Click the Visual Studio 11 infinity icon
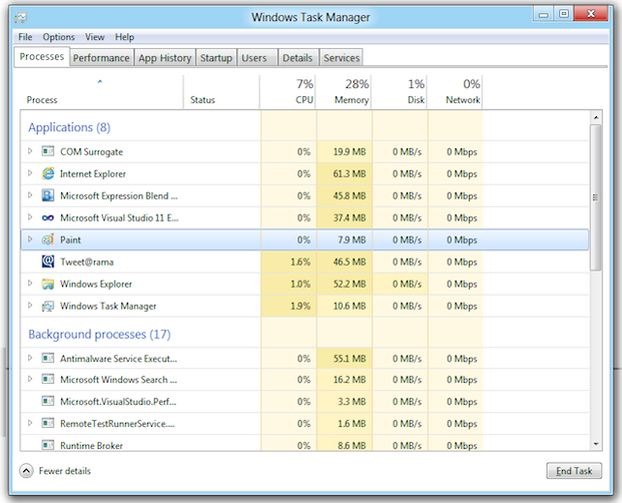 tap(48, 218)
